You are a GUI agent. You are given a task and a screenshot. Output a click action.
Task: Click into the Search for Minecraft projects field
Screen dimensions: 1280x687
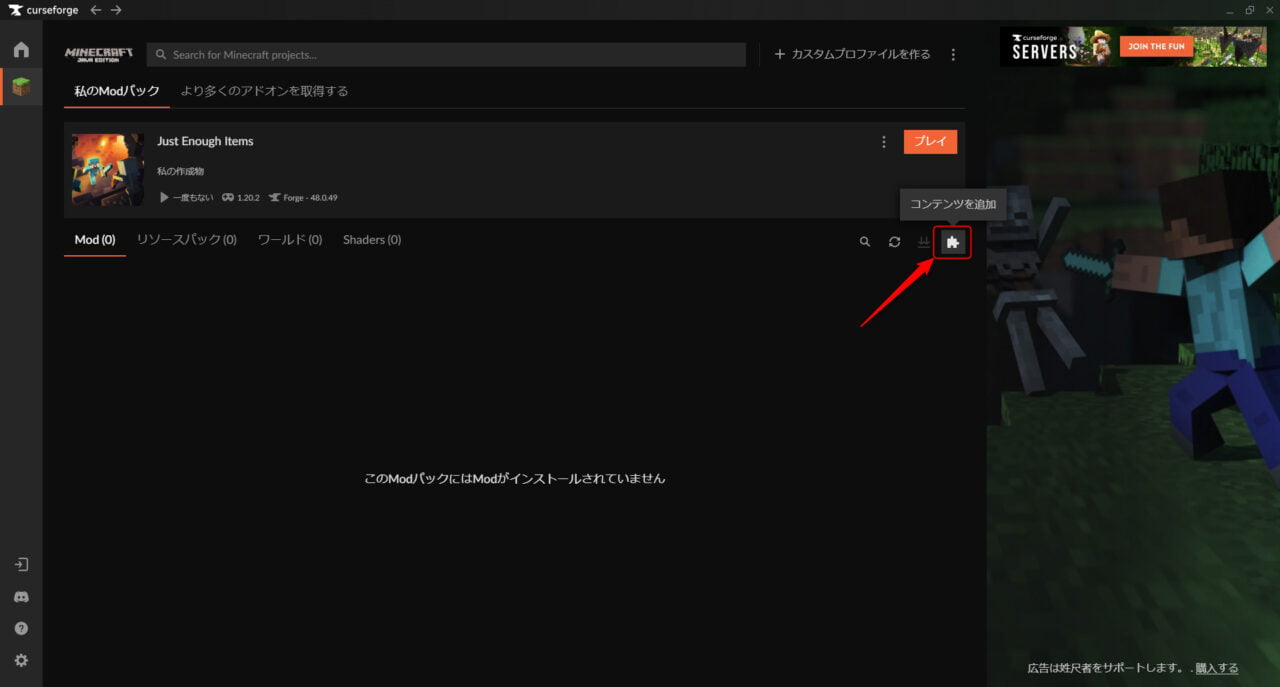click(x=446, y=54)
